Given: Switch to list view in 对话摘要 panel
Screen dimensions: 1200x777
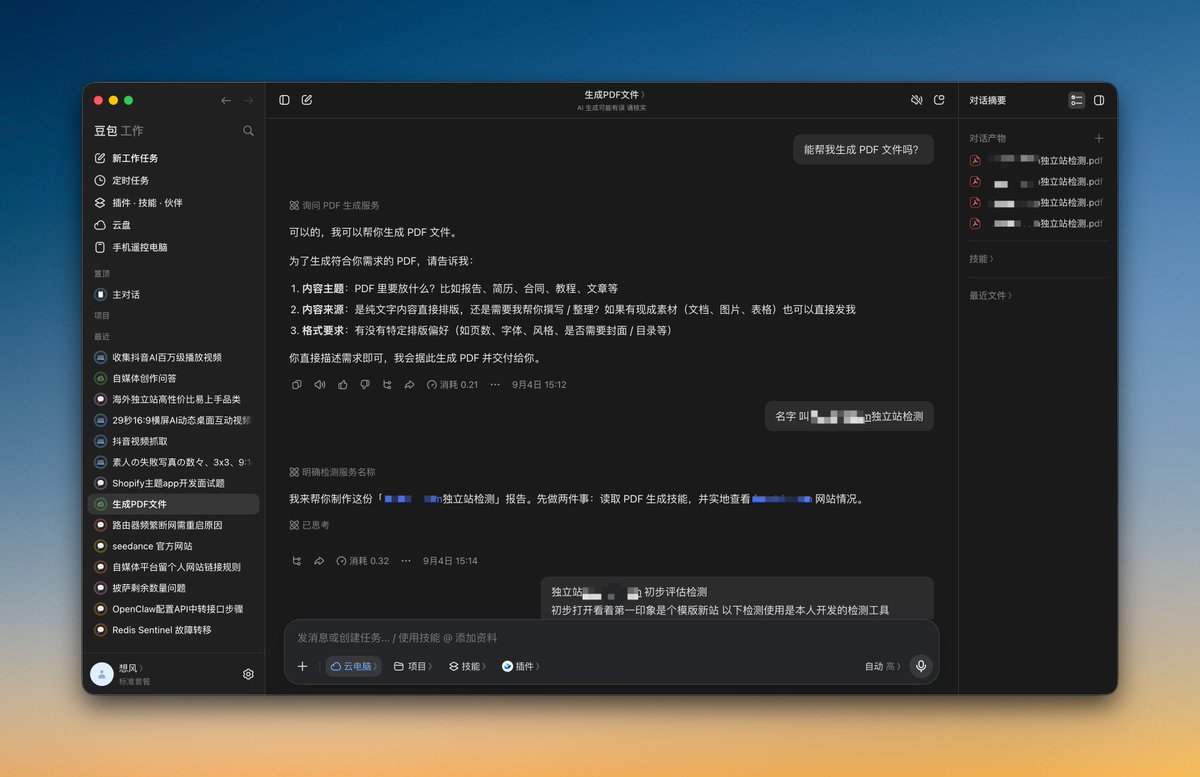Looking at the screenshot, I should pos(1076,100).
